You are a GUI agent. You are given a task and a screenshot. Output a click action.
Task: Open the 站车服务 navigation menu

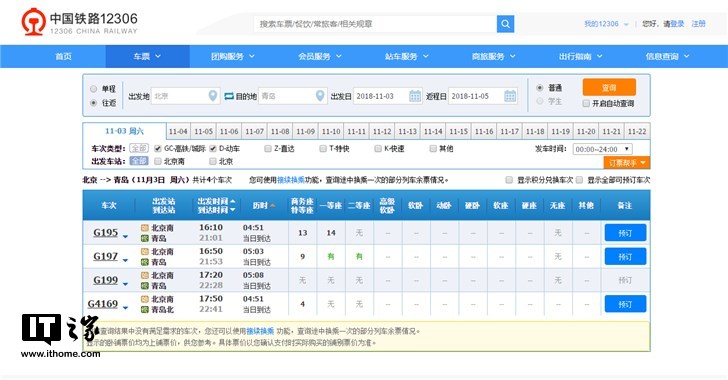(x=407, y=56)
